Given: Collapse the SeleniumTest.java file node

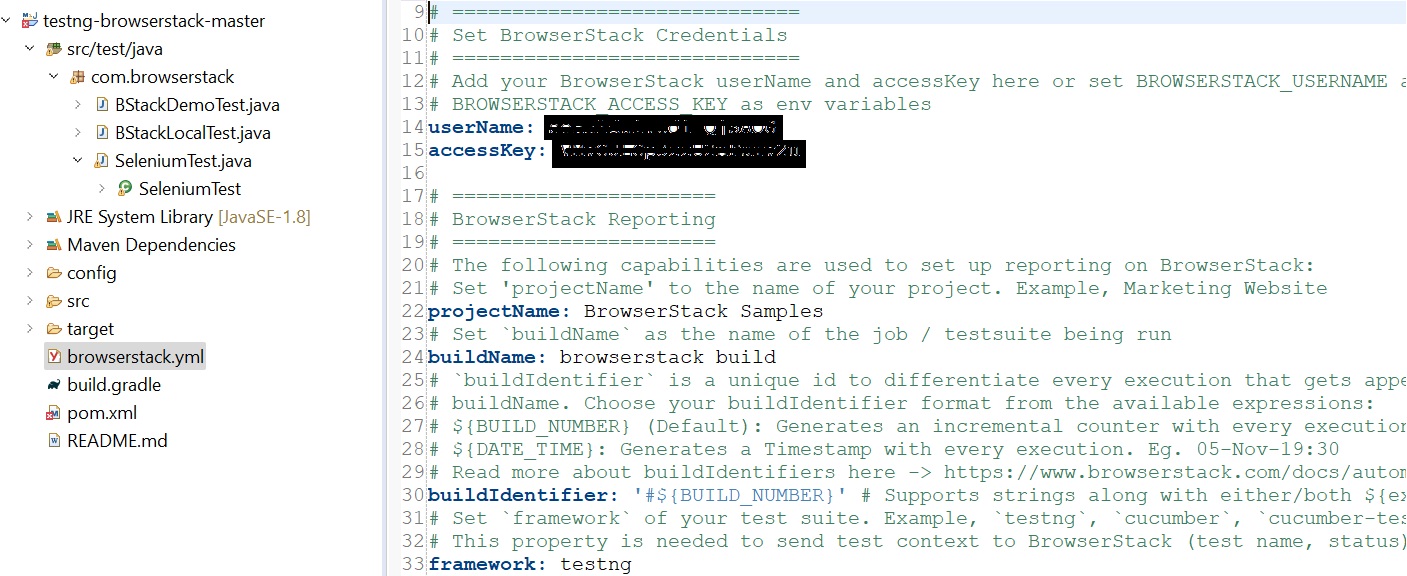Looking at the screenshot, I should 78,161.
